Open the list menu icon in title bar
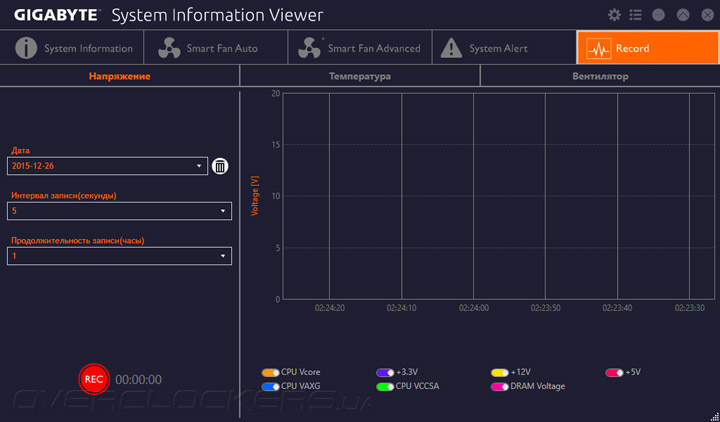The image size is (720, 422). (x=636, y=15)
